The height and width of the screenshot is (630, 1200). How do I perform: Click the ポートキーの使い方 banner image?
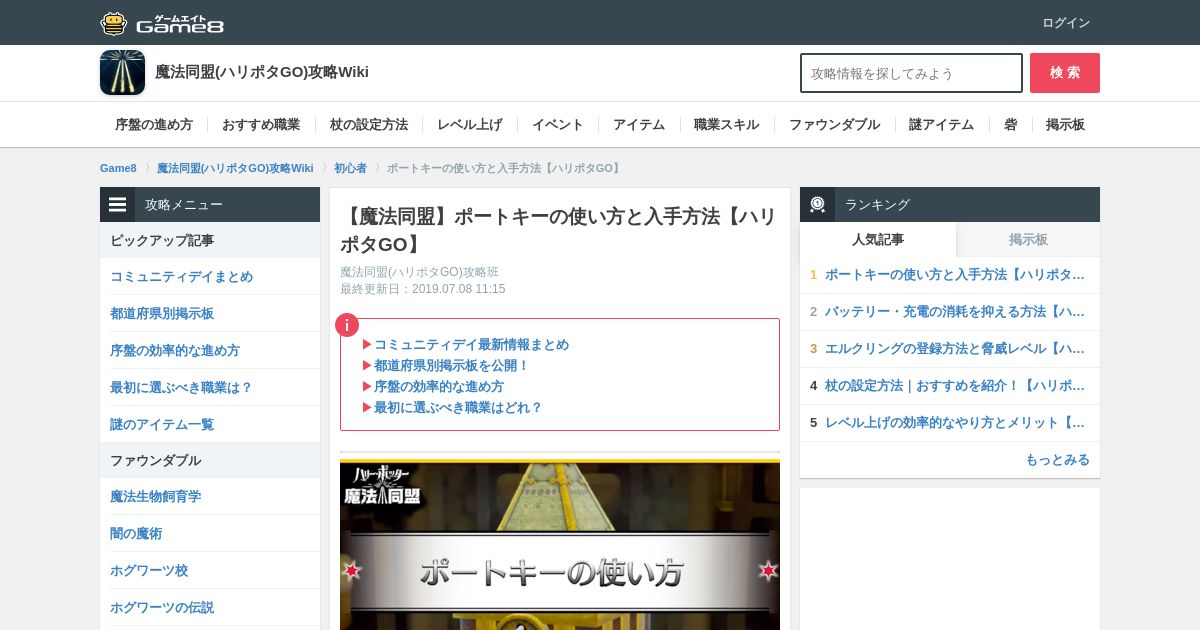pos(560,545)
